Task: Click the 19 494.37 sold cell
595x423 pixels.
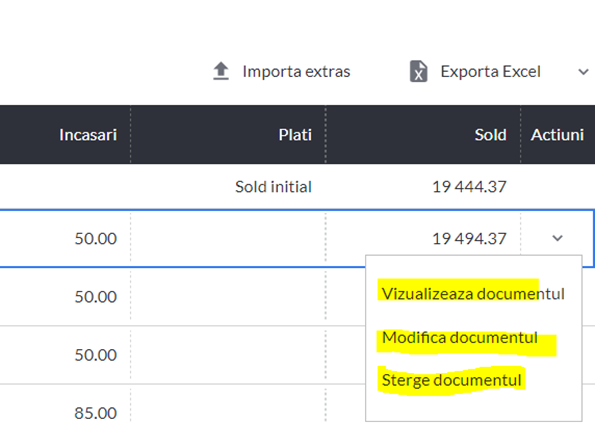Action: 469,239
